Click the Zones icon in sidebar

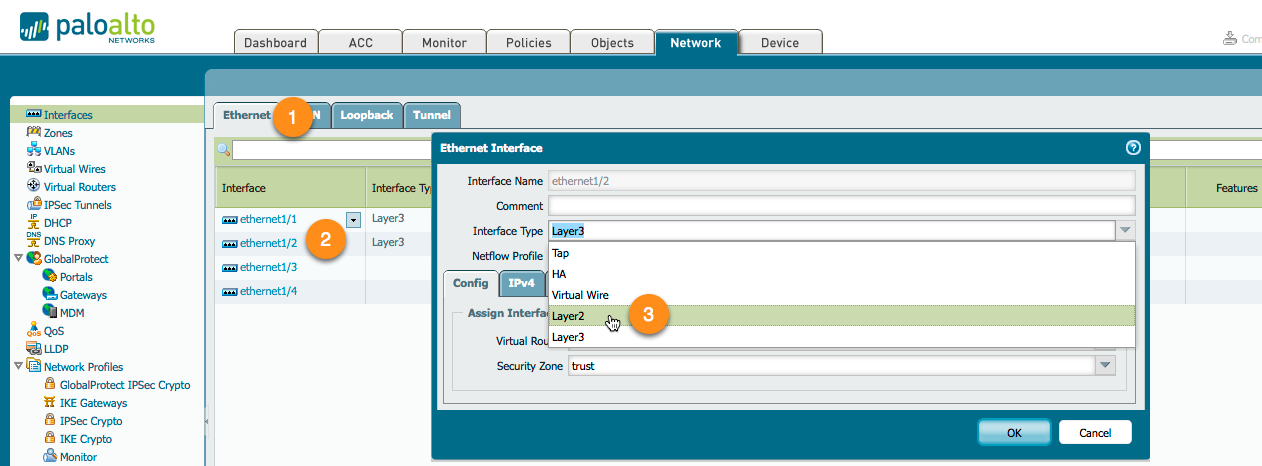[x=33, y=133]
